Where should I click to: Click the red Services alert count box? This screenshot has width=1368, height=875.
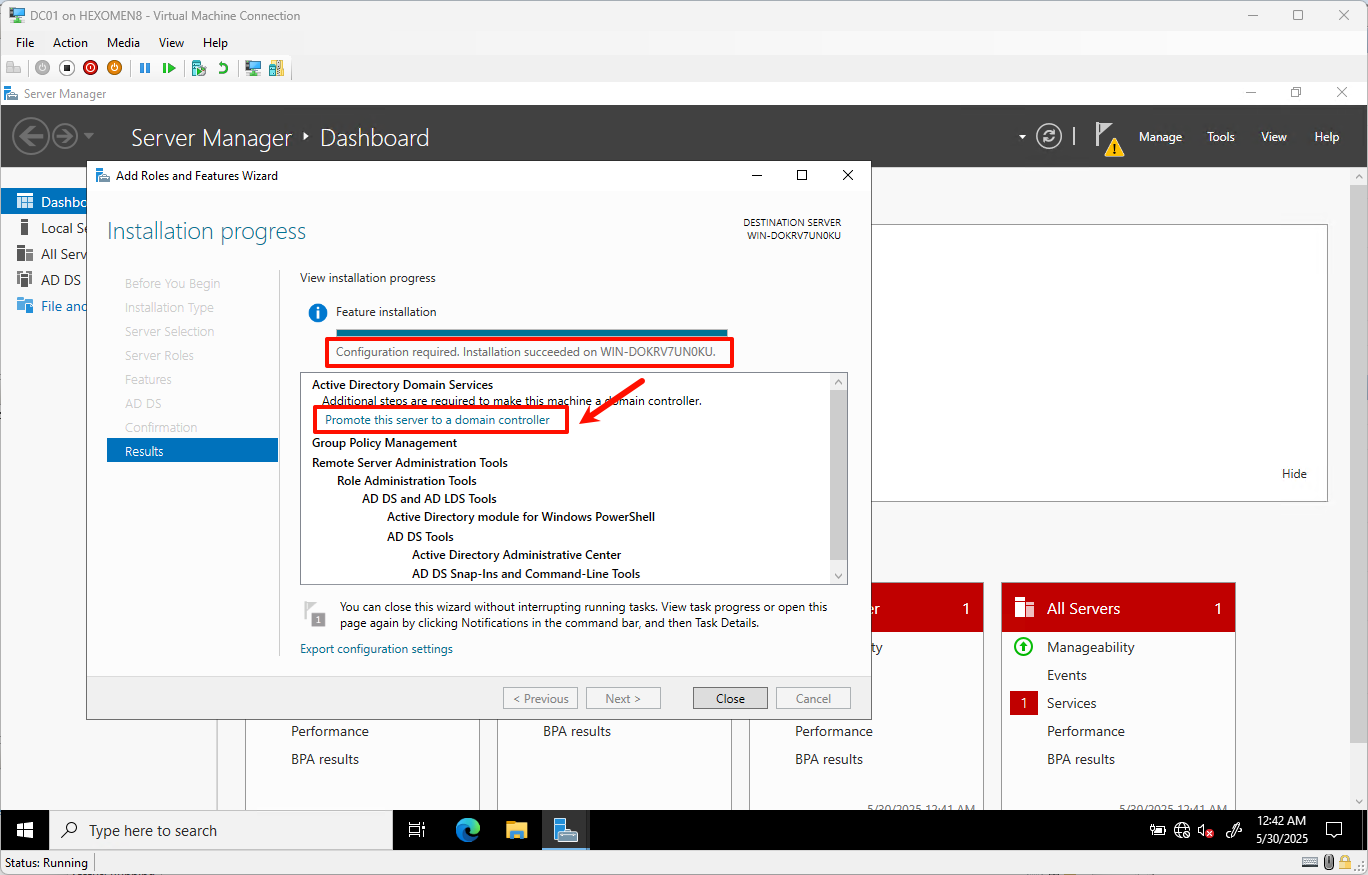point(1023,703)
